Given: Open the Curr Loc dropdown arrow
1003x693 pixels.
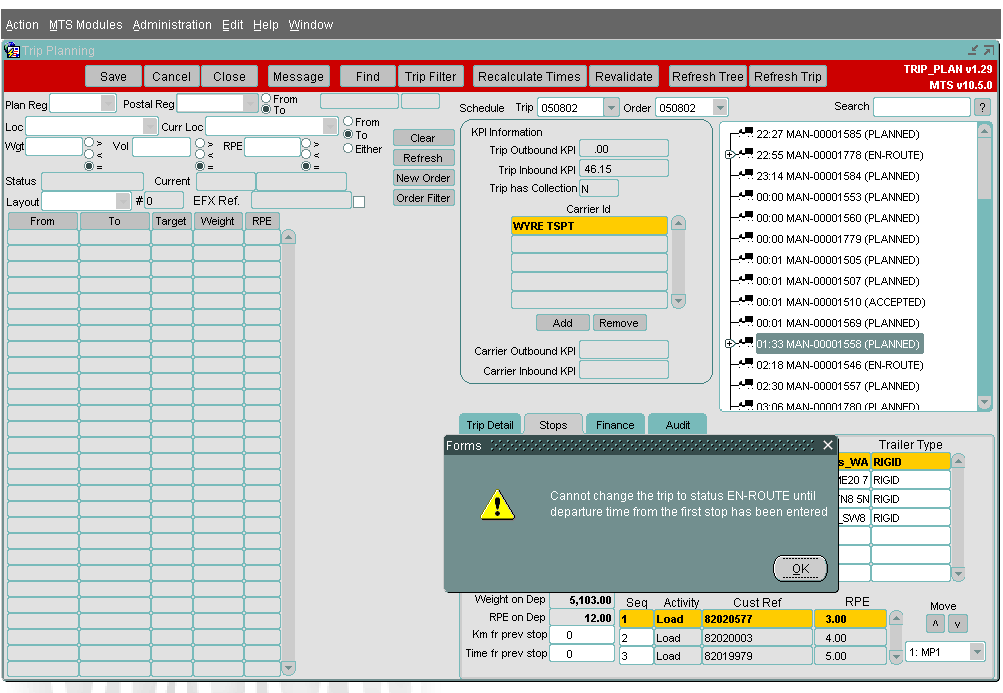Looking at the screenshot, I should tap(330, 126).
